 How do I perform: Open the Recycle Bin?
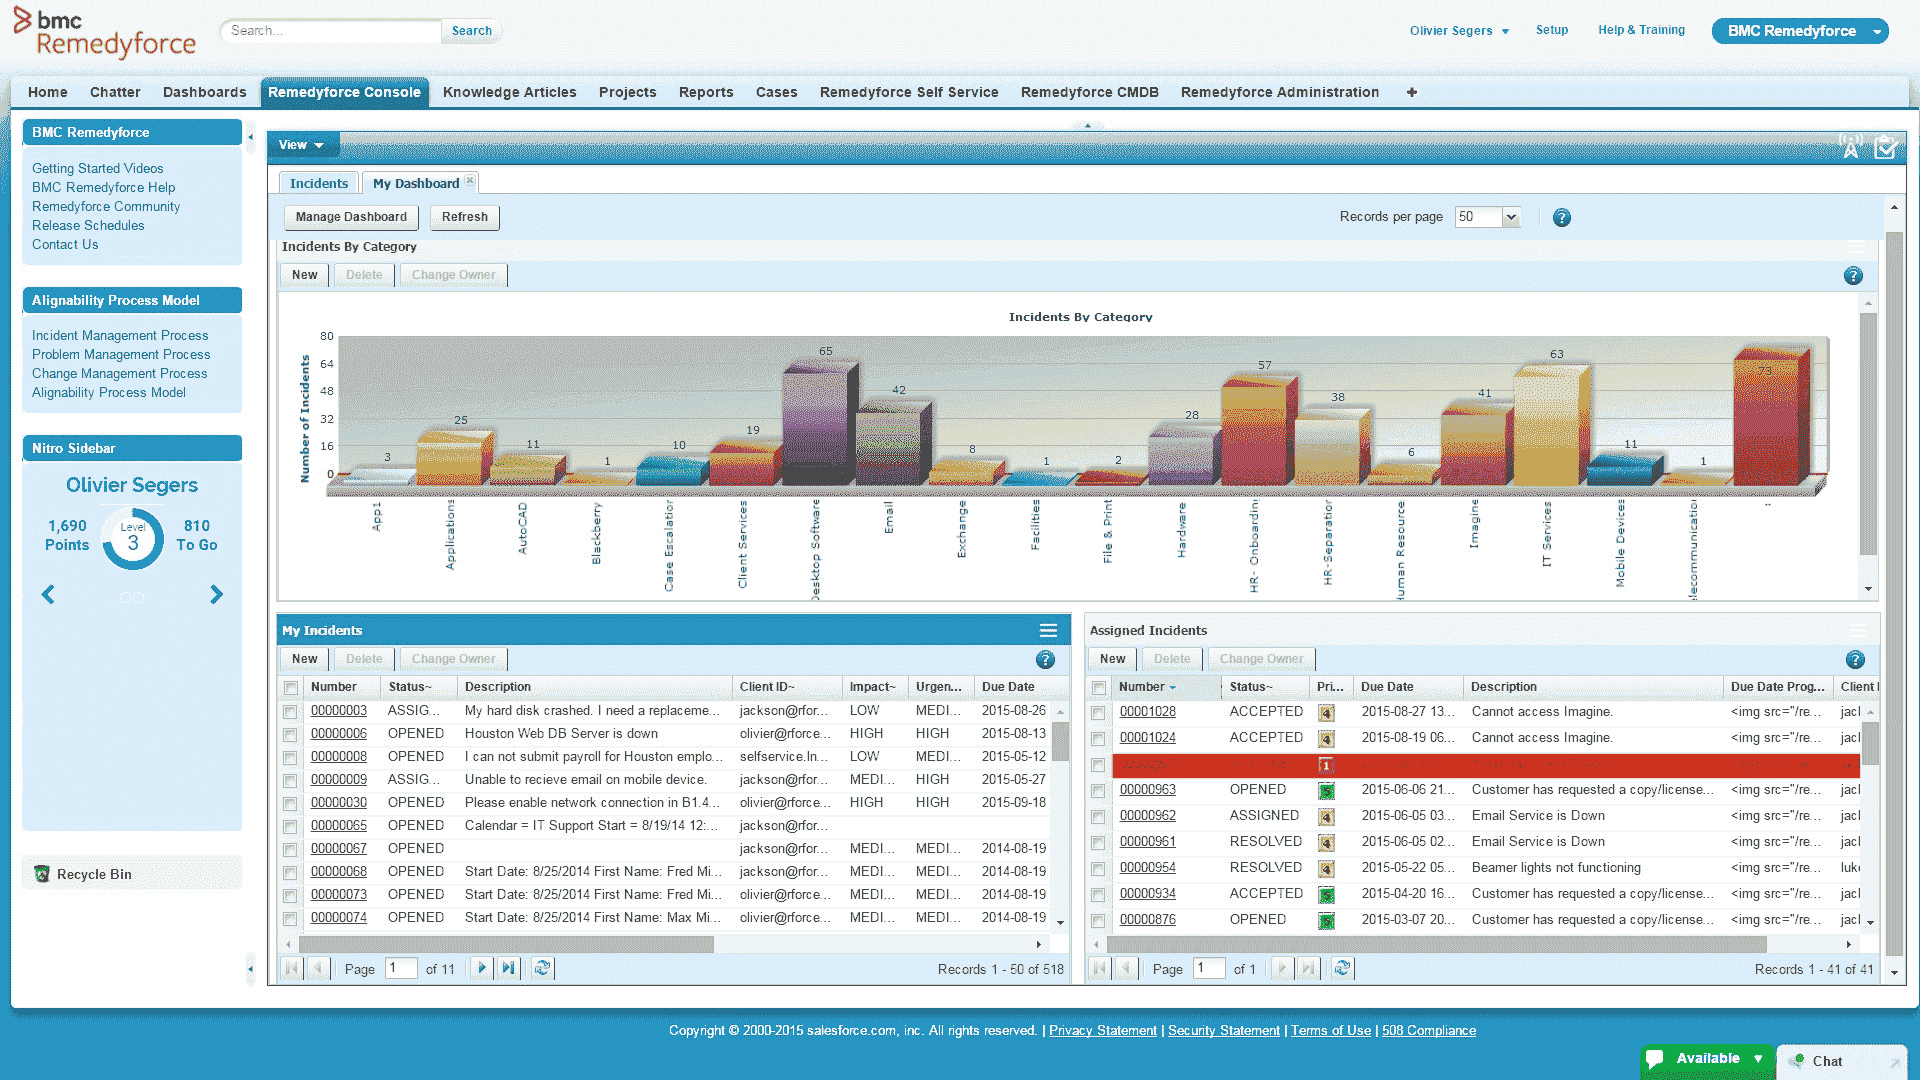click(x=93, y=874)
